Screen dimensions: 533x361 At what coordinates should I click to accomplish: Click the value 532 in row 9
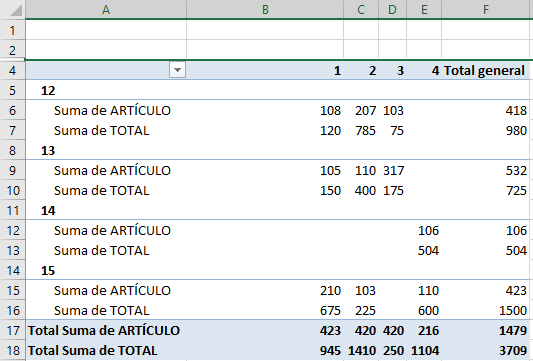pyautogui.click(x=516, y=170)
